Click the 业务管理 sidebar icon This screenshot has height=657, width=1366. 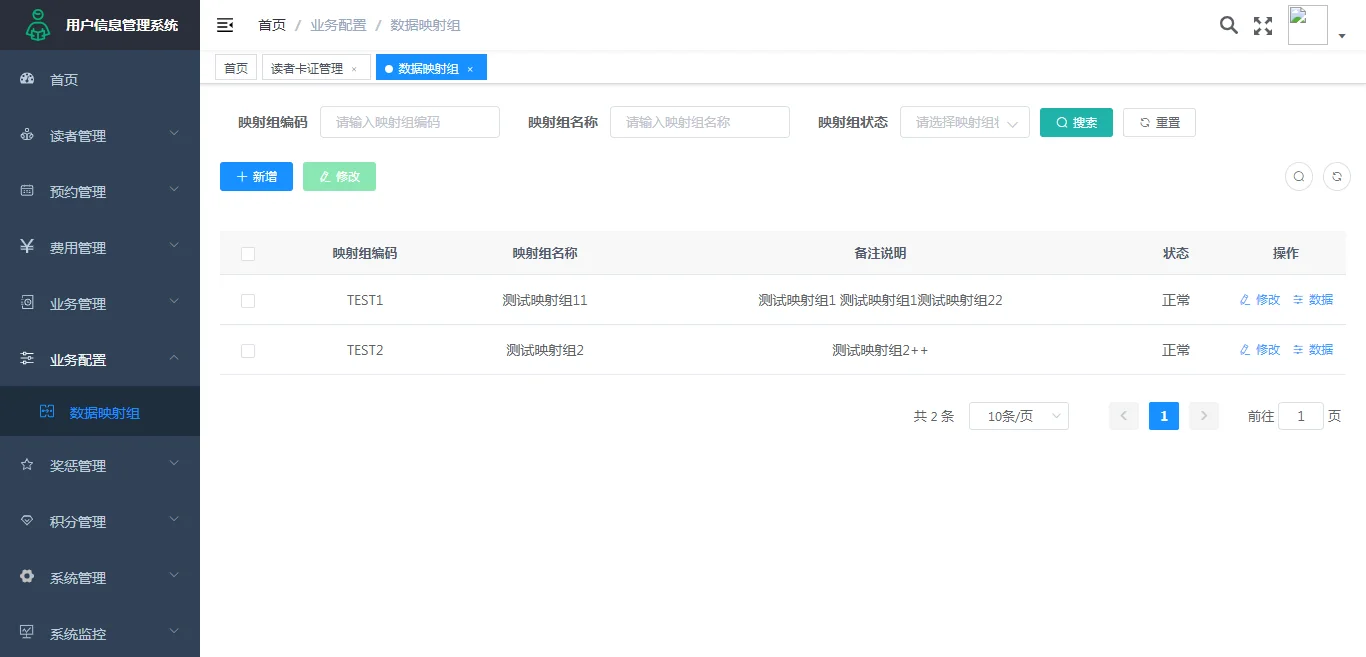pos(28,303)
